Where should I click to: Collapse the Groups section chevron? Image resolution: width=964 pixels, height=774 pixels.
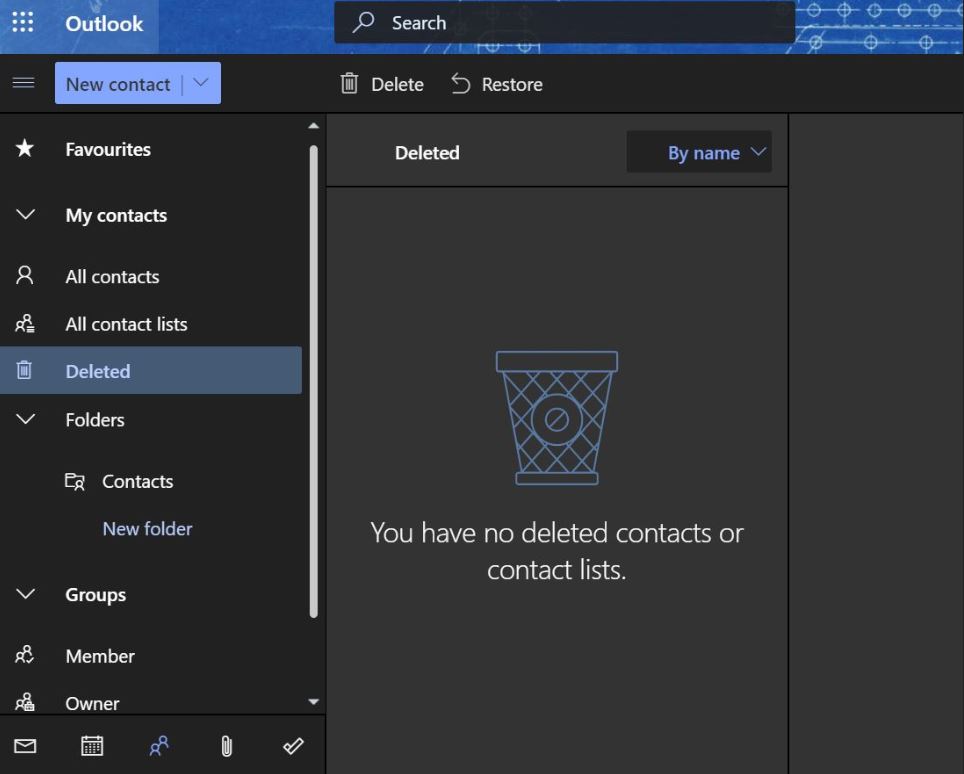click(x=25, y=594)
